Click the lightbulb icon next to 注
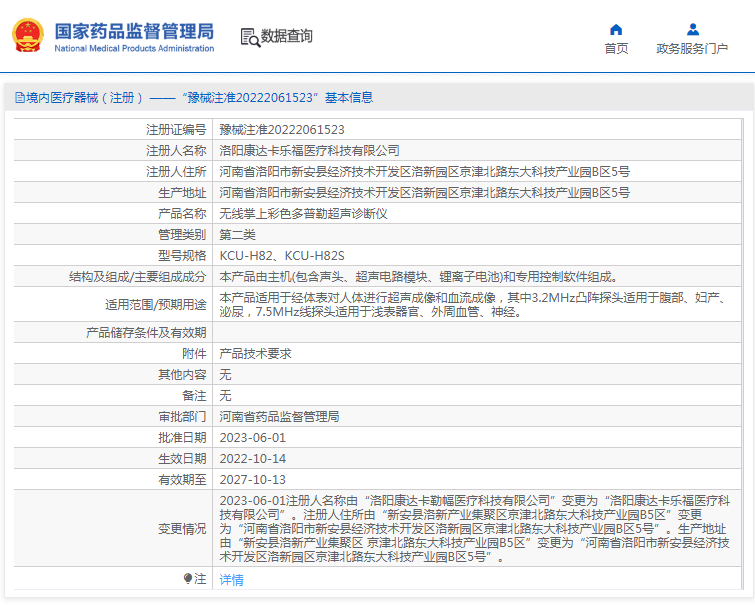This screenshot has width=755, height=605. pos(188,579)
